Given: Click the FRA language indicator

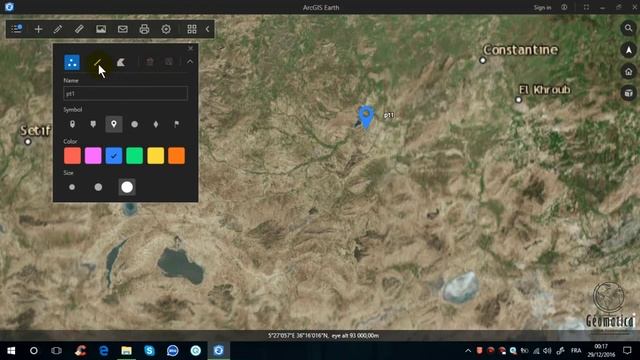Looking at the screenshot, I should coord(576,351).
